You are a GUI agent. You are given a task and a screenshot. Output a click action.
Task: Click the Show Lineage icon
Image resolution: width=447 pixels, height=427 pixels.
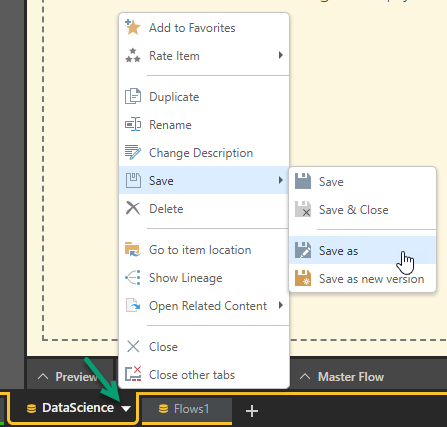(x=133, y=277)
